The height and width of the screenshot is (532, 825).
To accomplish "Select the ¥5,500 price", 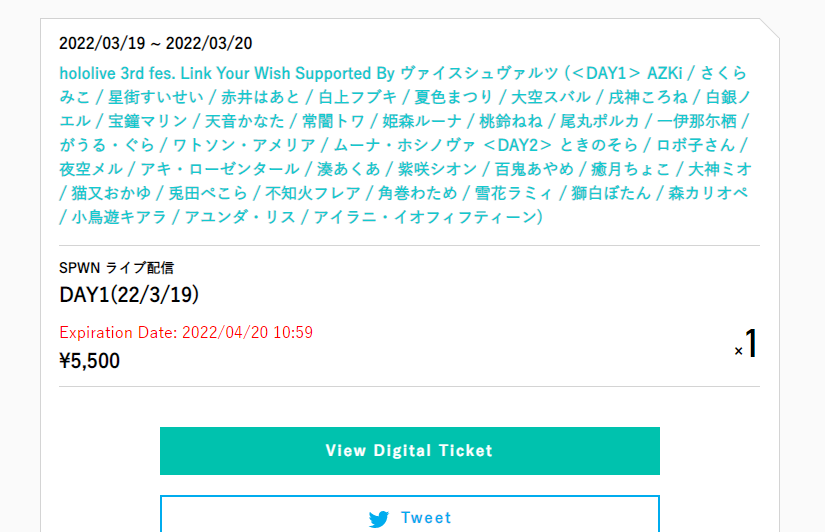I will pyautogui.click(x=89, y=361).
